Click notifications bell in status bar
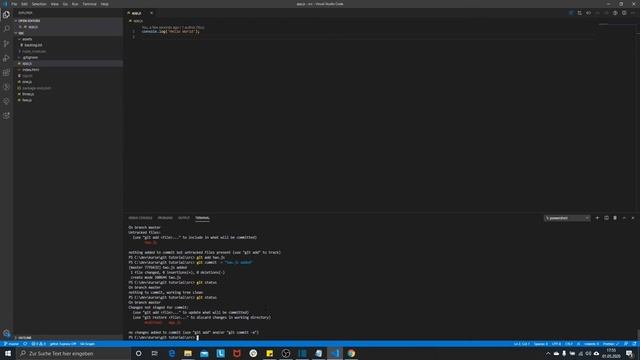Viewport: 640px width, 360px height. pos(634,344)
